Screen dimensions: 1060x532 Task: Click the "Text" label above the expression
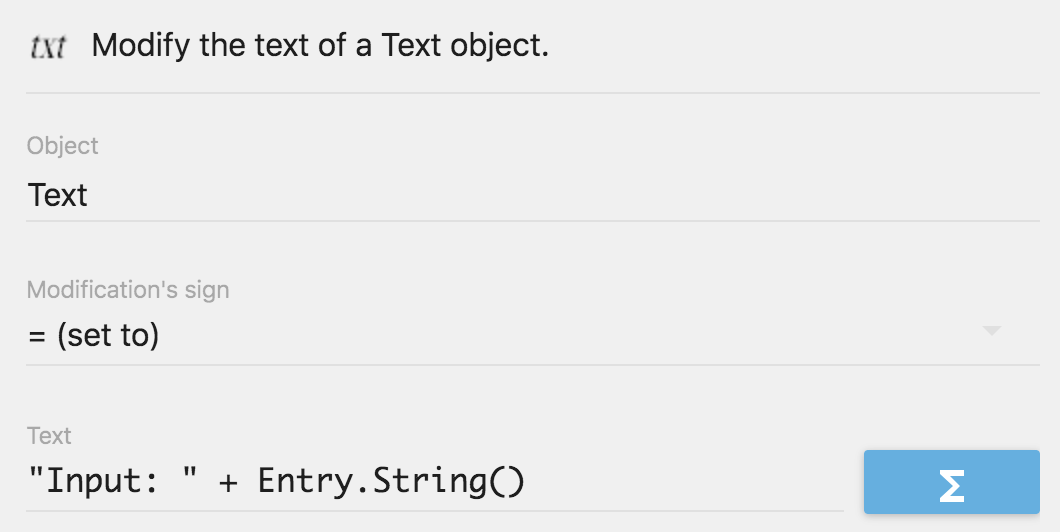pos(49,436)
